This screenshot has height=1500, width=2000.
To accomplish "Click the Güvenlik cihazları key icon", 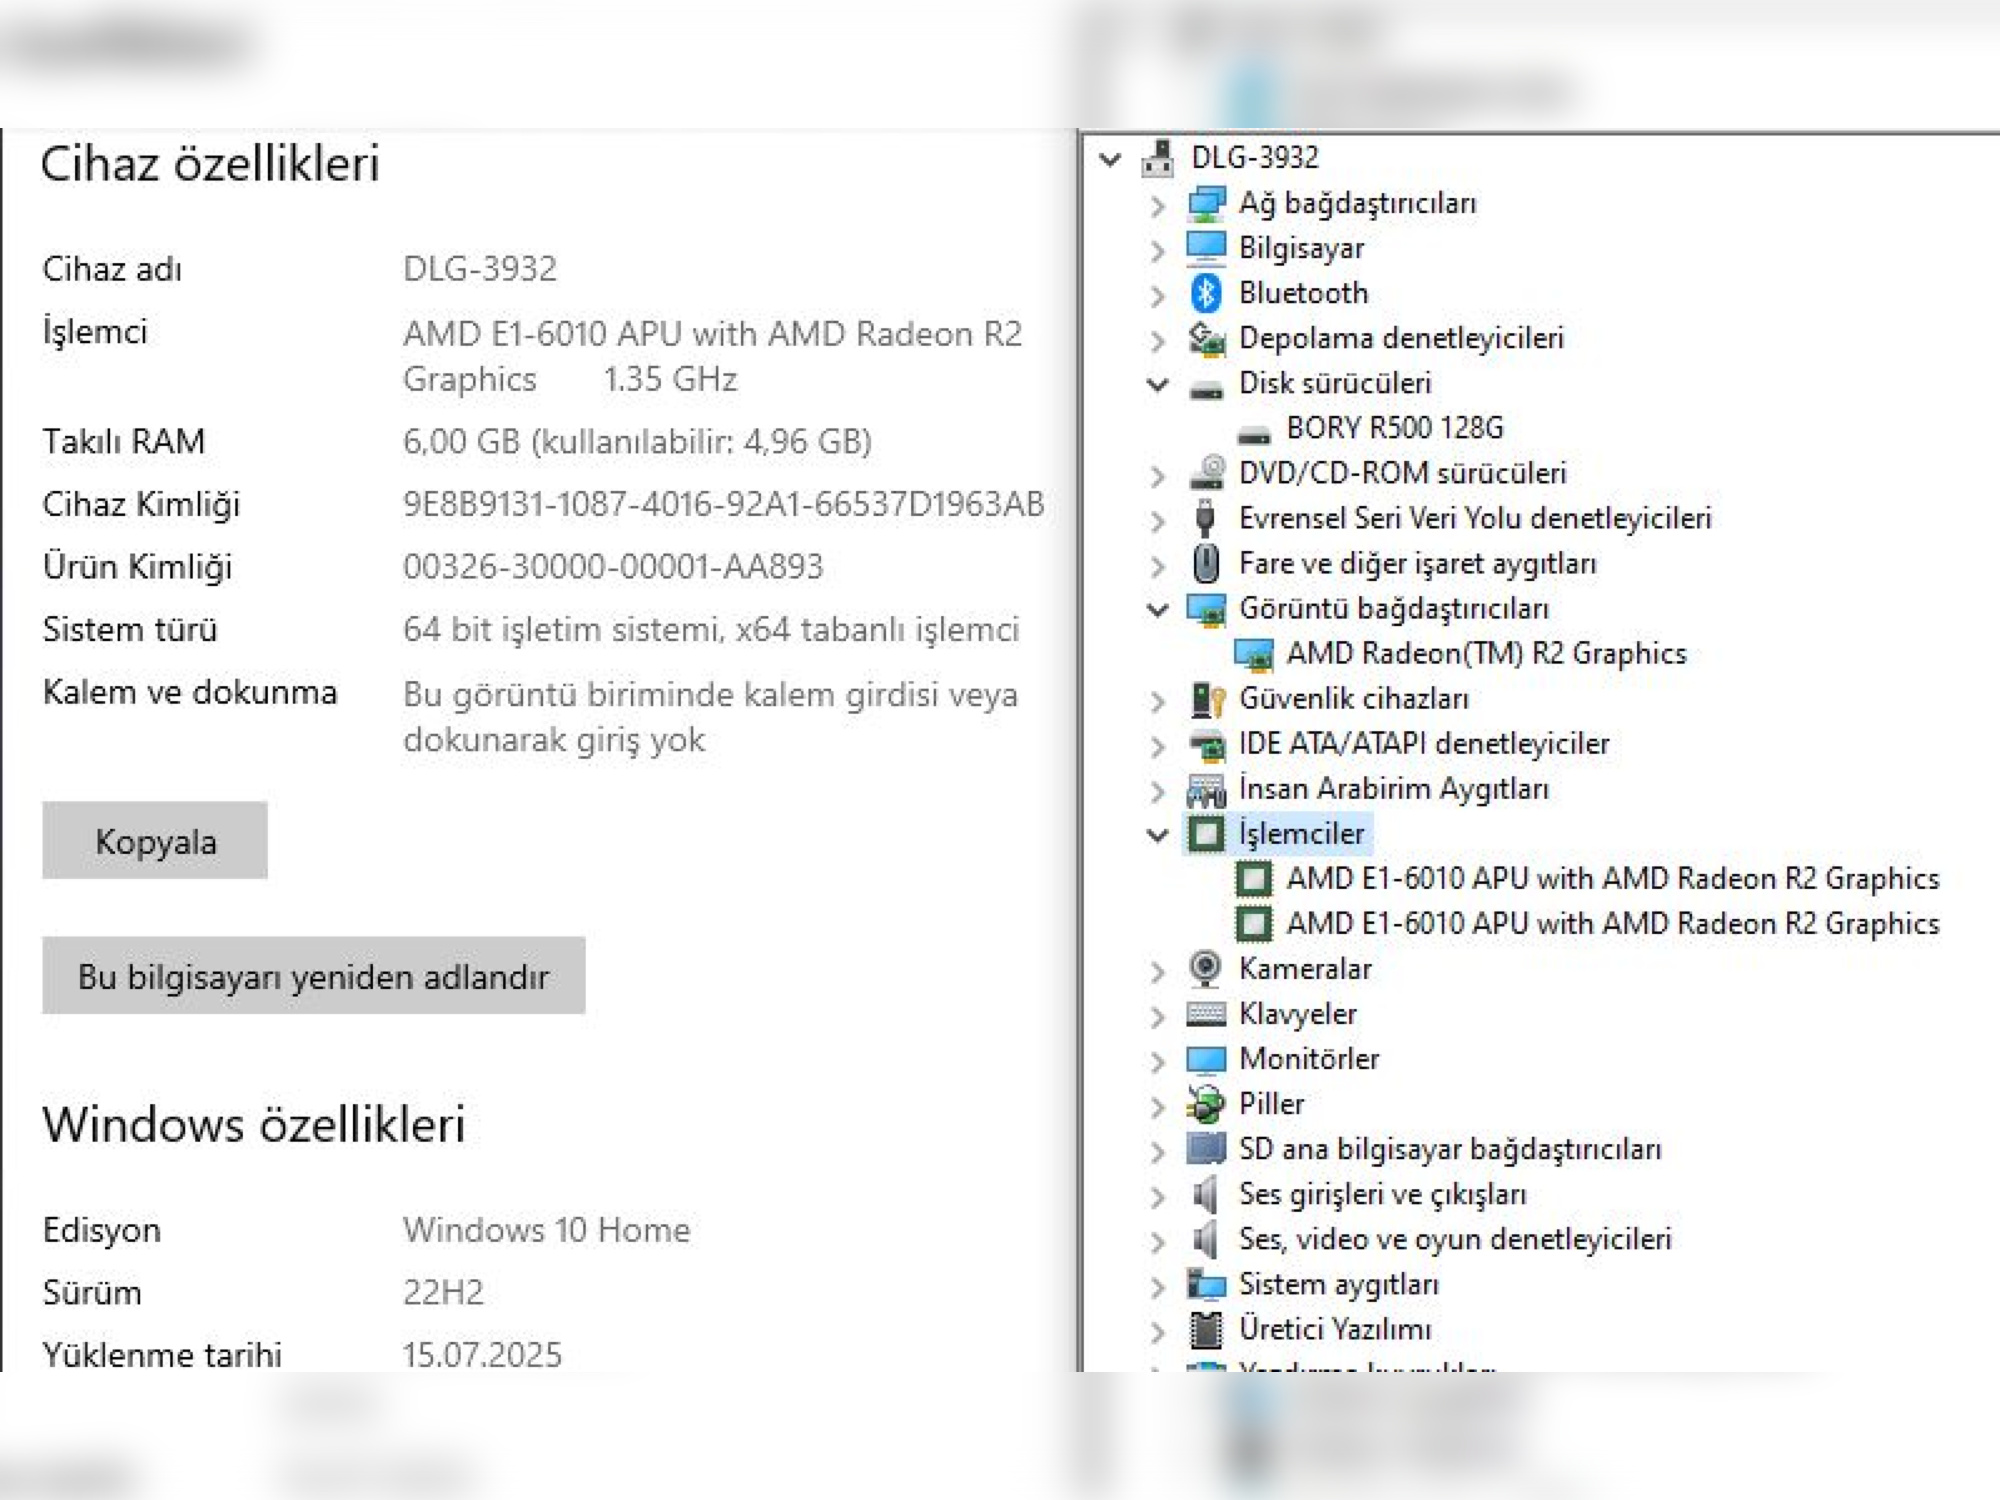I will [x=1206, y=699].
